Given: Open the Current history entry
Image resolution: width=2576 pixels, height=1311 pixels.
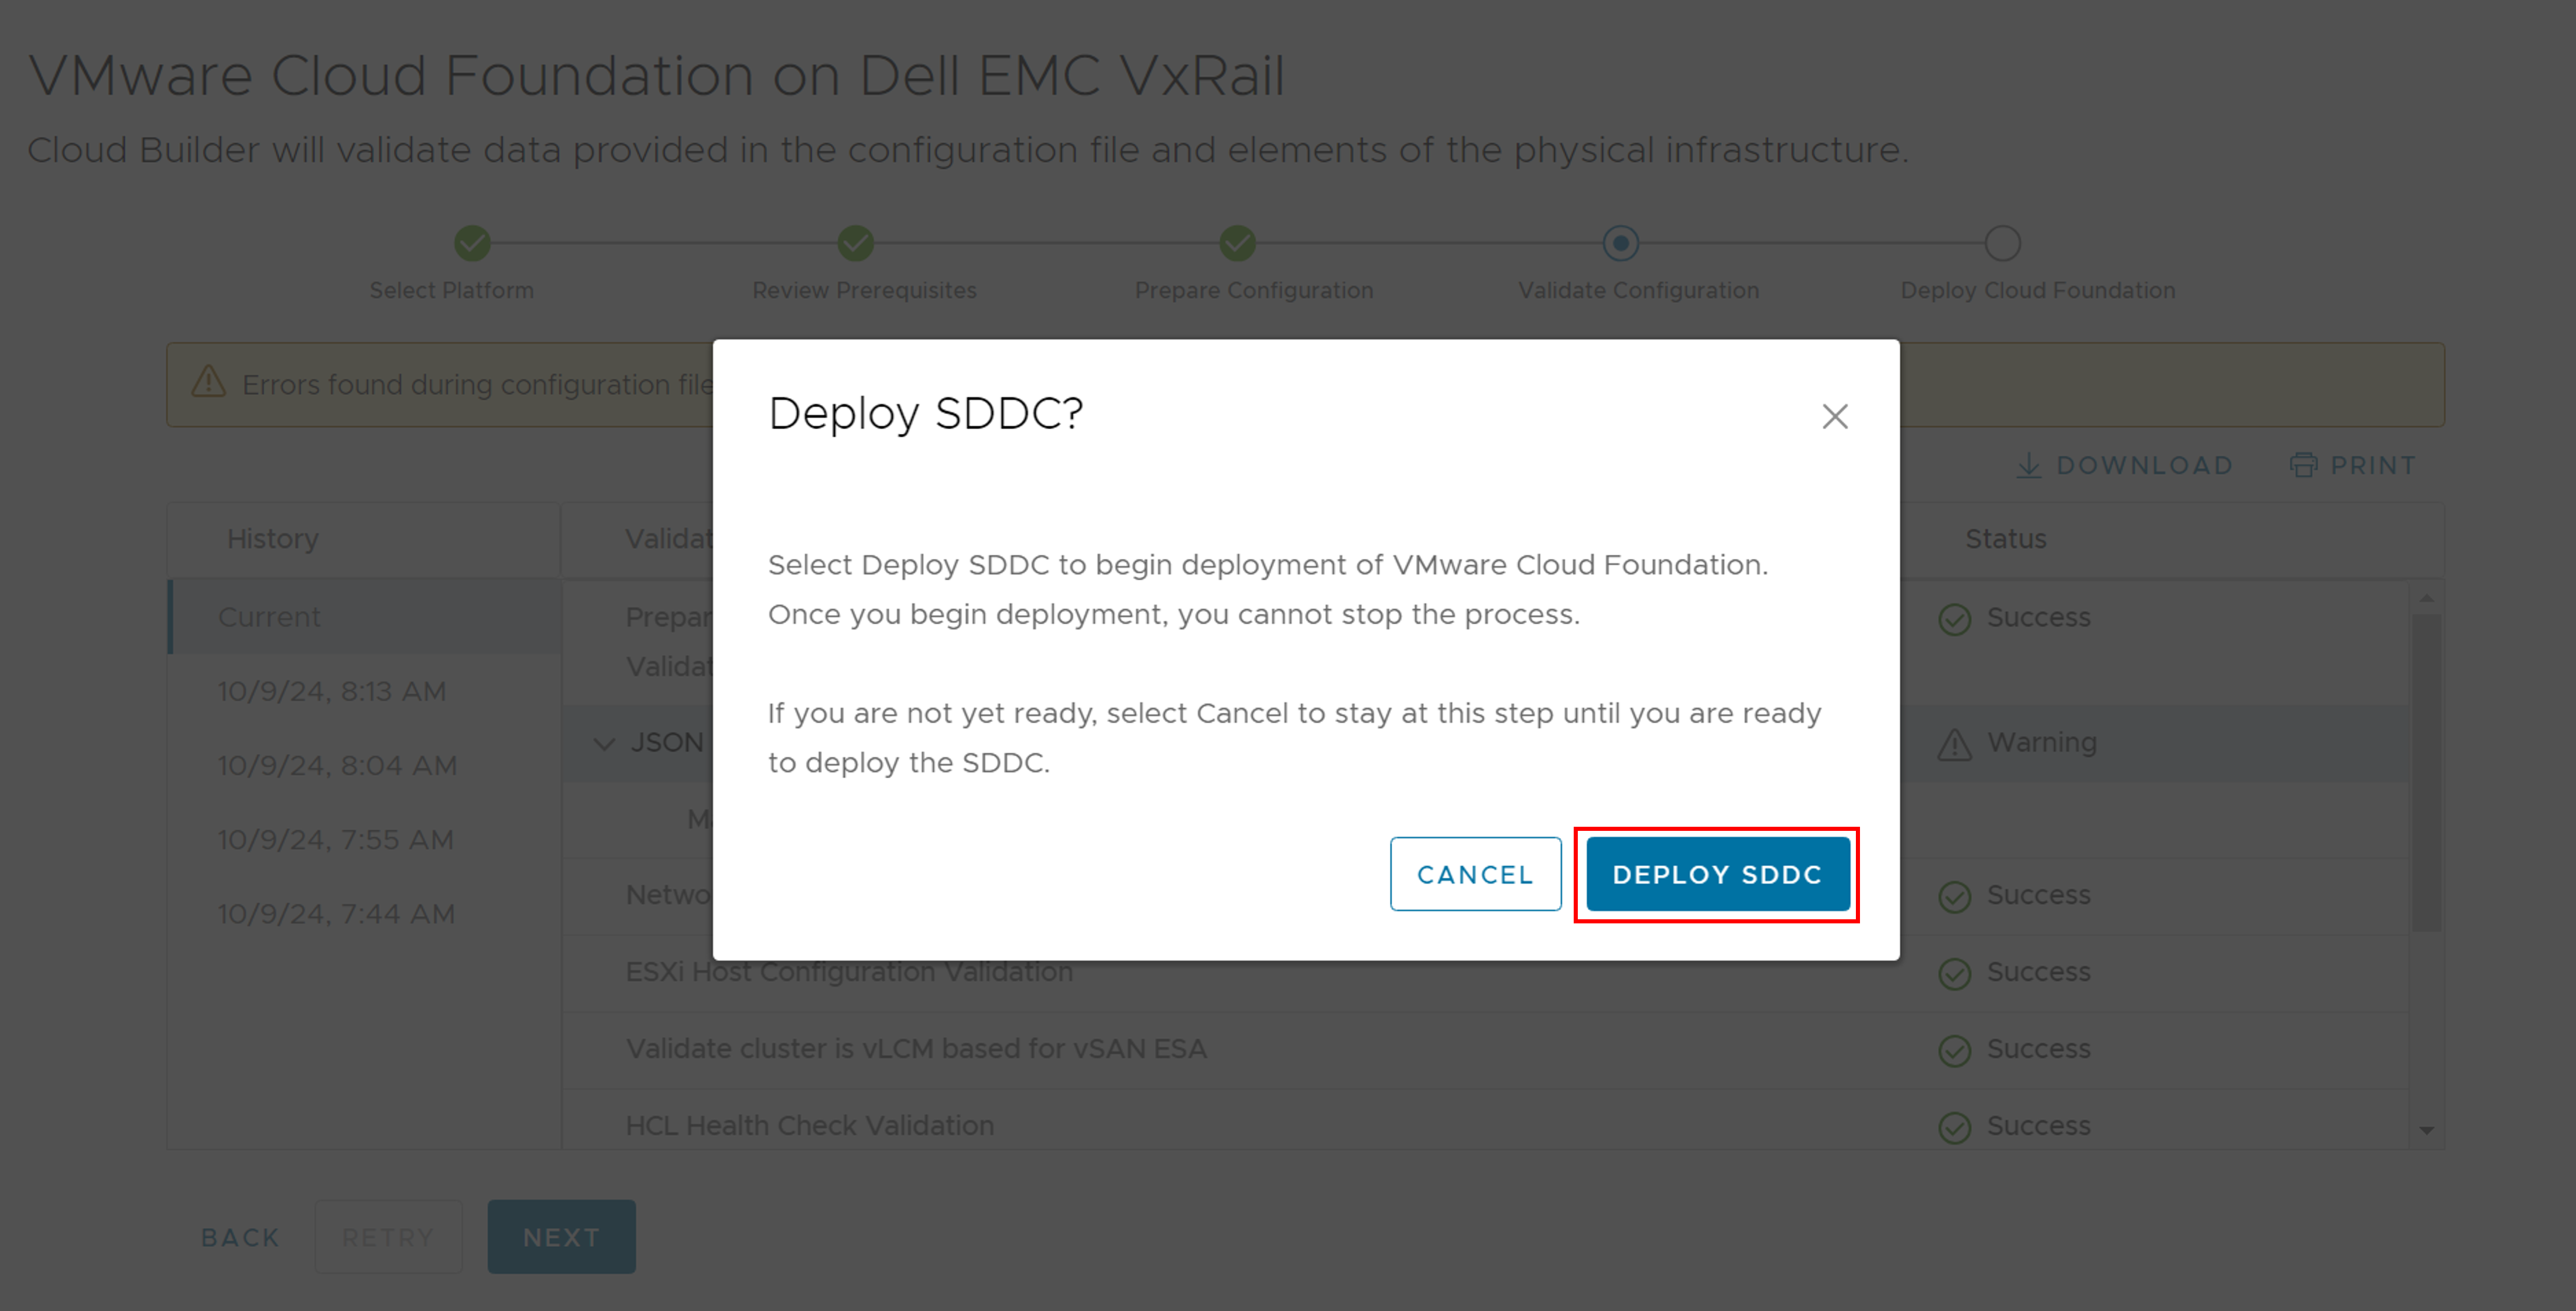Looking at the screenshot, I should [365, 617].
